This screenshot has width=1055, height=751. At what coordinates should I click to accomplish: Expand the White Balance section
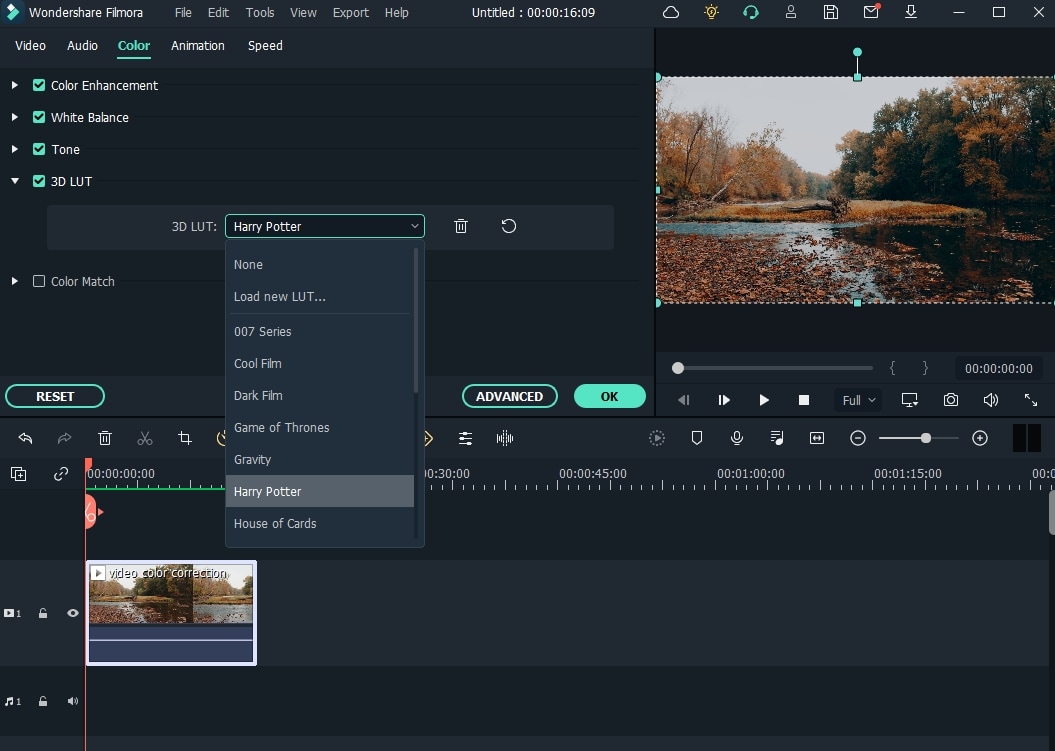click(x=15, y=118)
